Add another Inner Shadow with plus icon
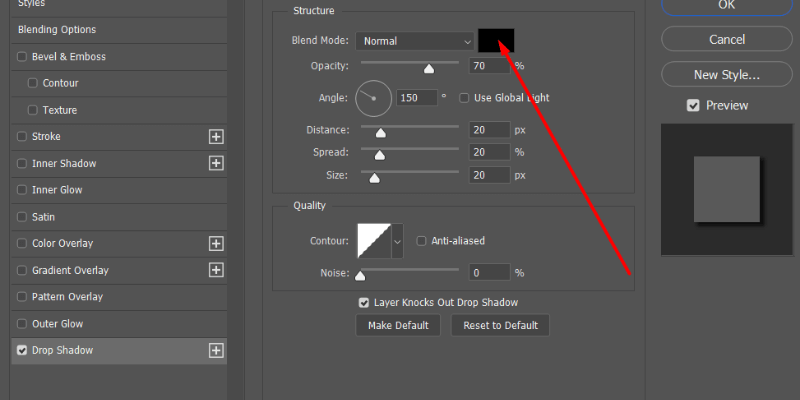 pos(215,163)
